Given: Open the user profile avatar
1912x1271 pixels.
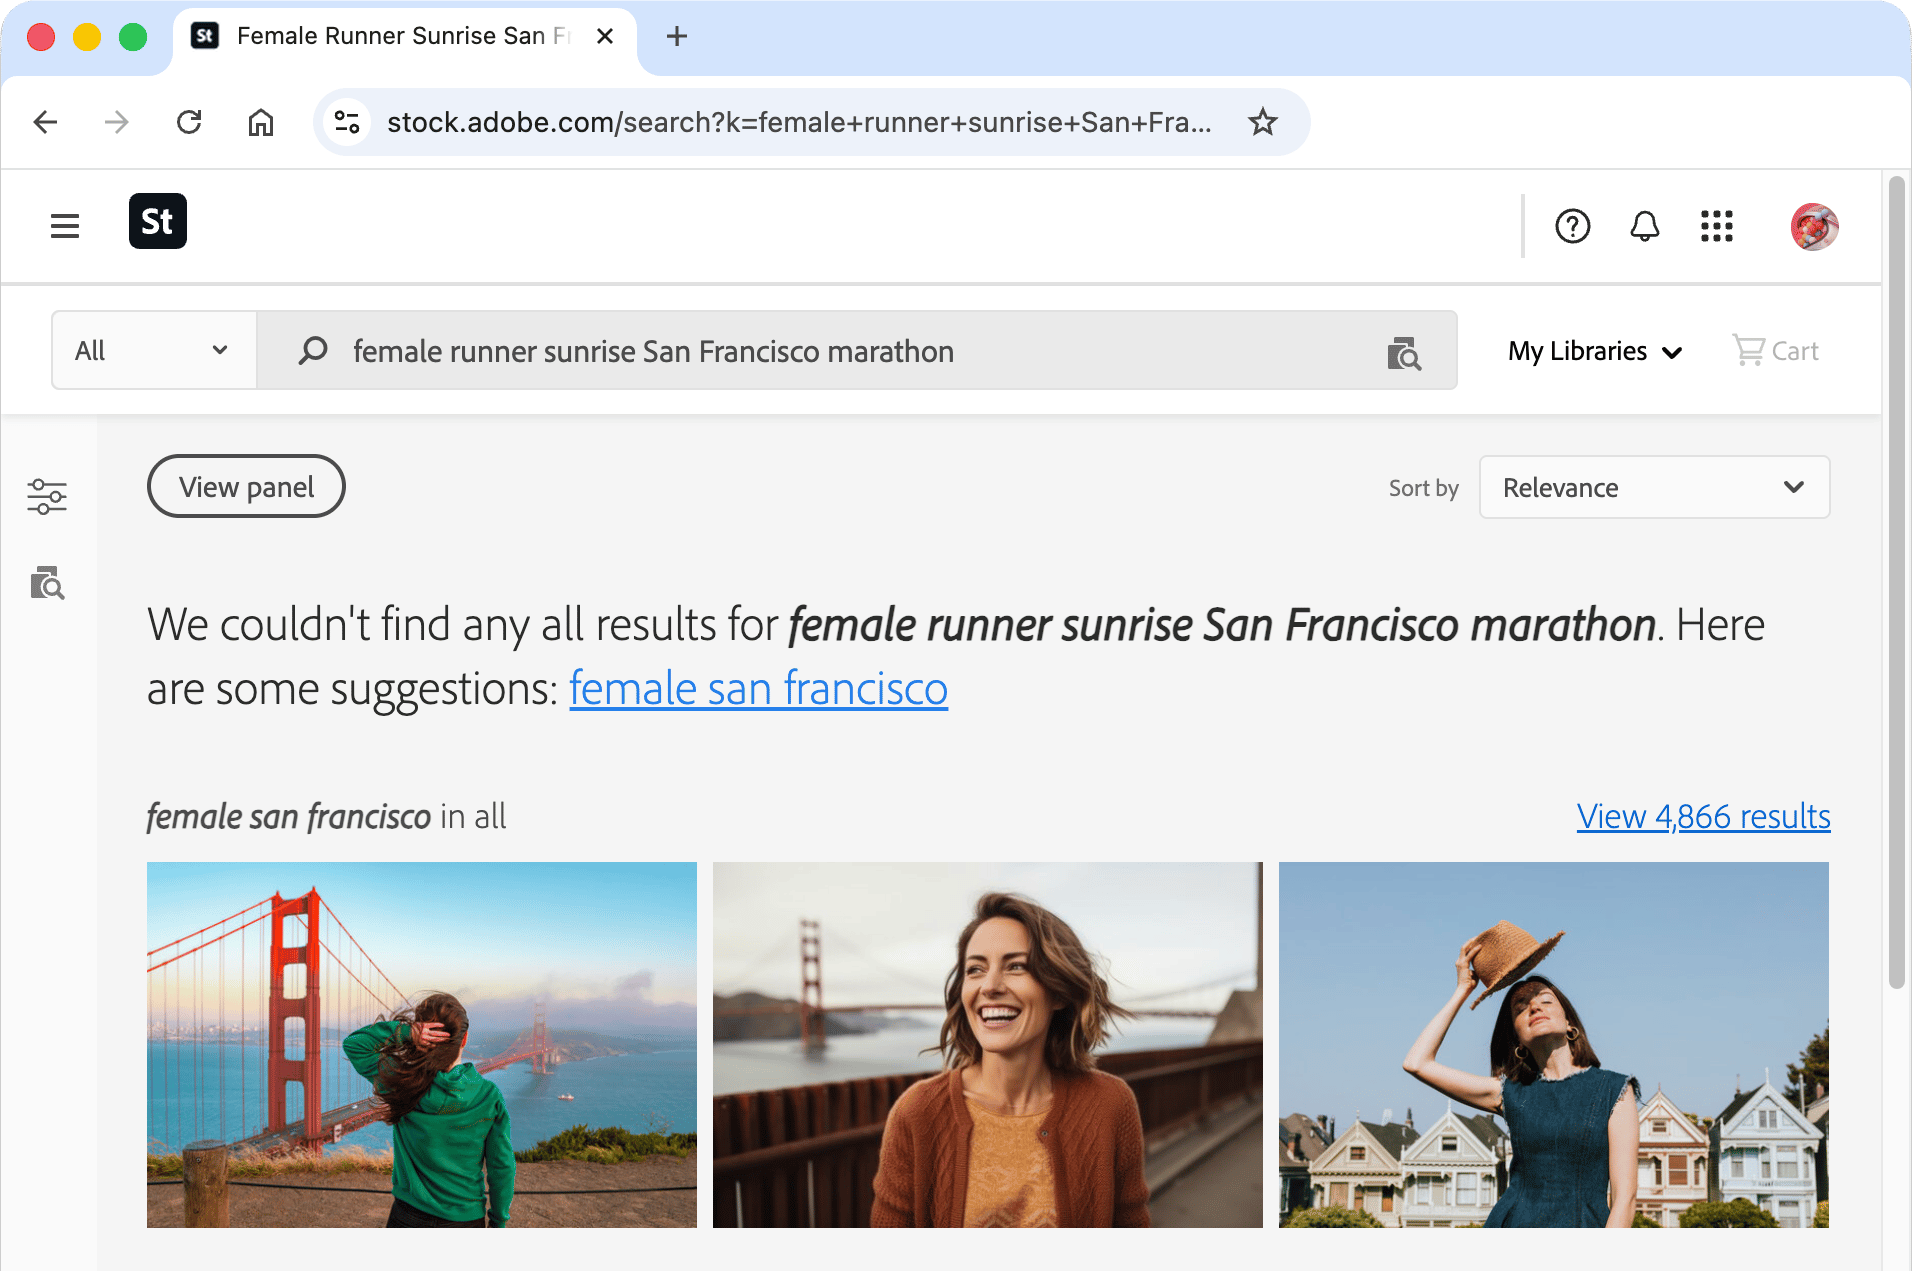Looking at the screenshot, I should pos(1813,226).
